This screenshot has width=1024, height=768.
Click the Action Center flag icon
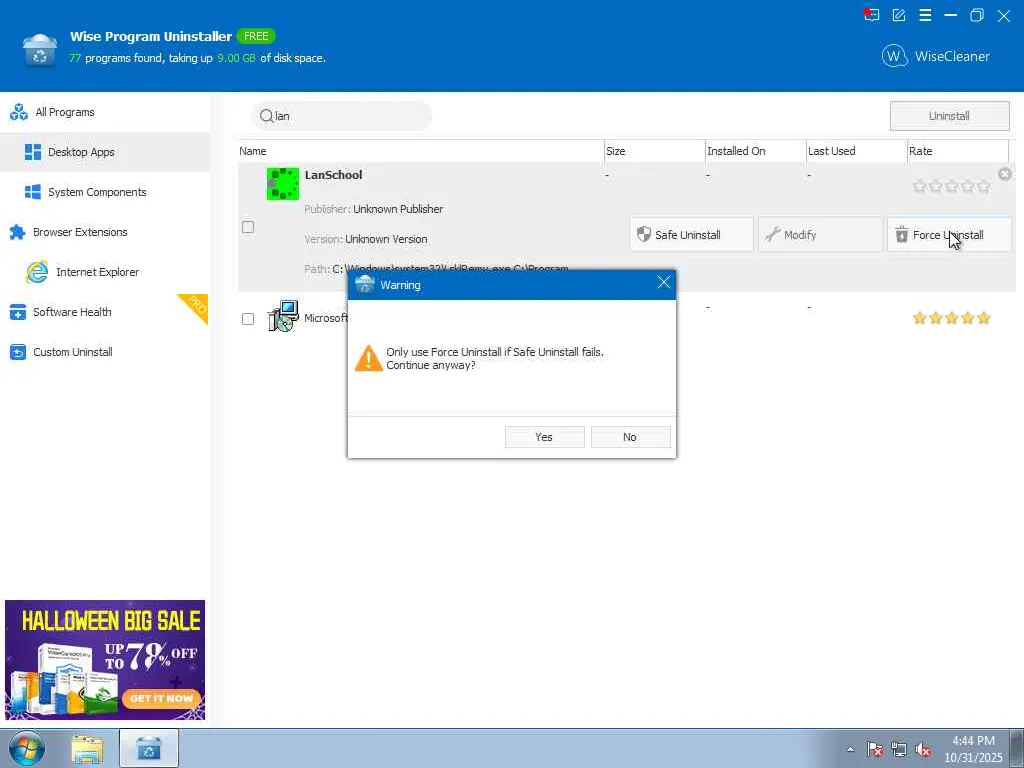click(874, 749)
